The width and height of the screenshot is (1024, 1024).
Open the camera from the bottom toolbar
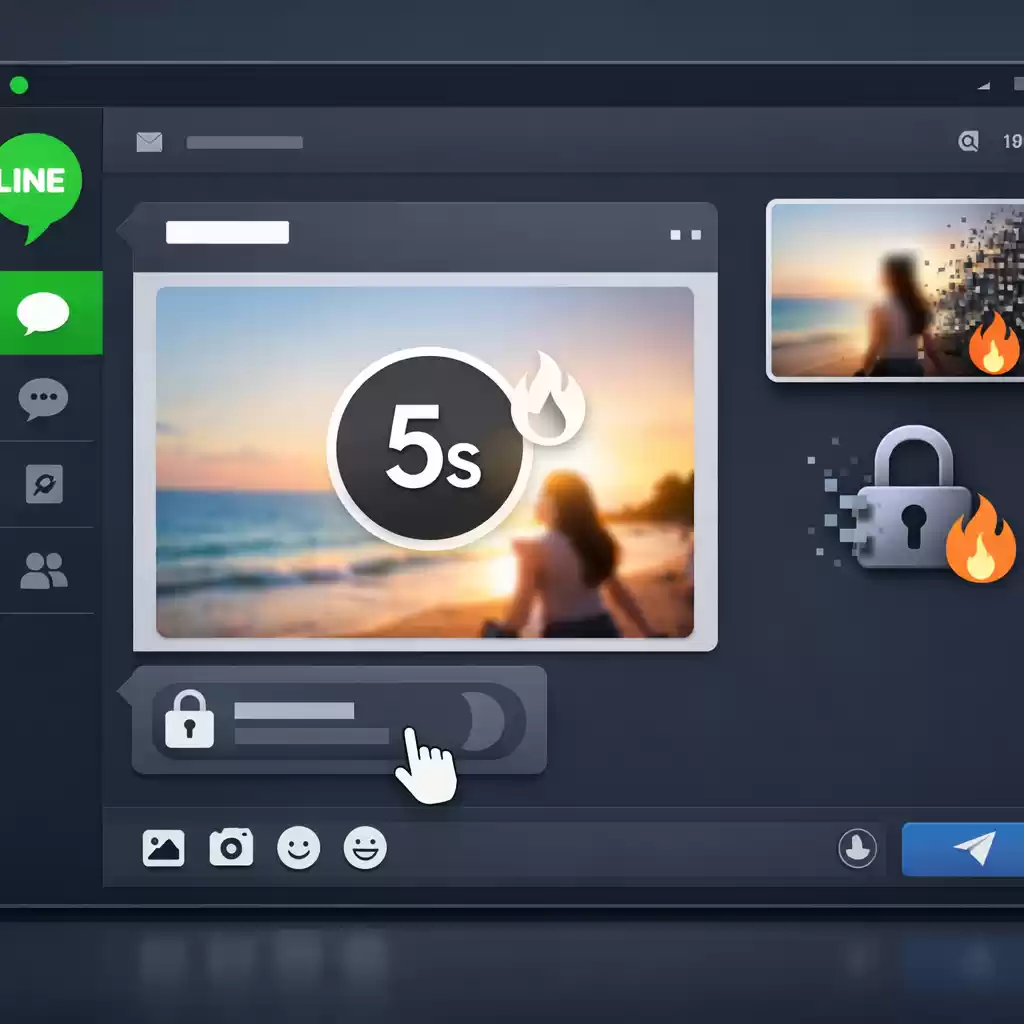coord(231,848)
